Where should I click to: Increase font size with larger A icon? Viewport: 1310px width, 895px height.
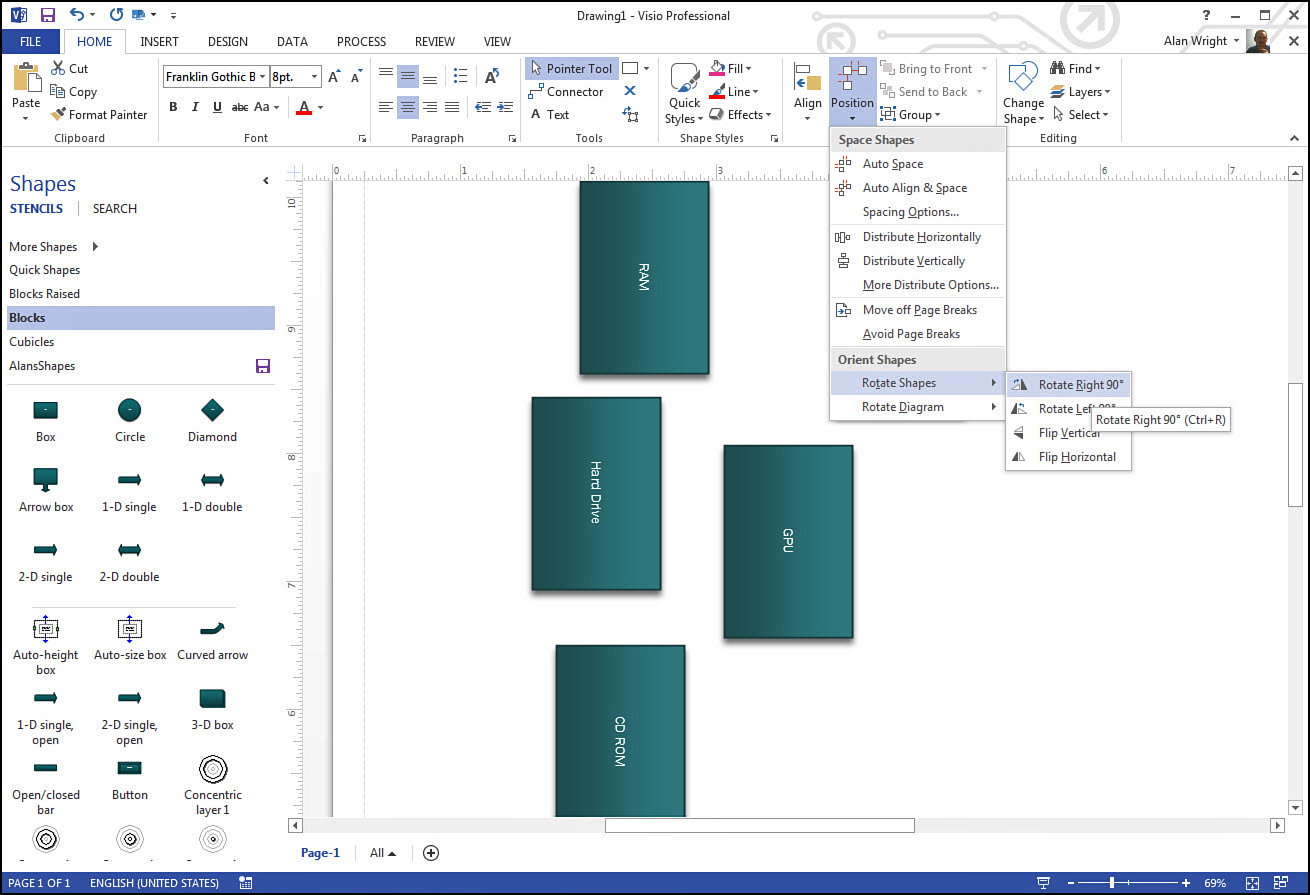tap(335, 76)
